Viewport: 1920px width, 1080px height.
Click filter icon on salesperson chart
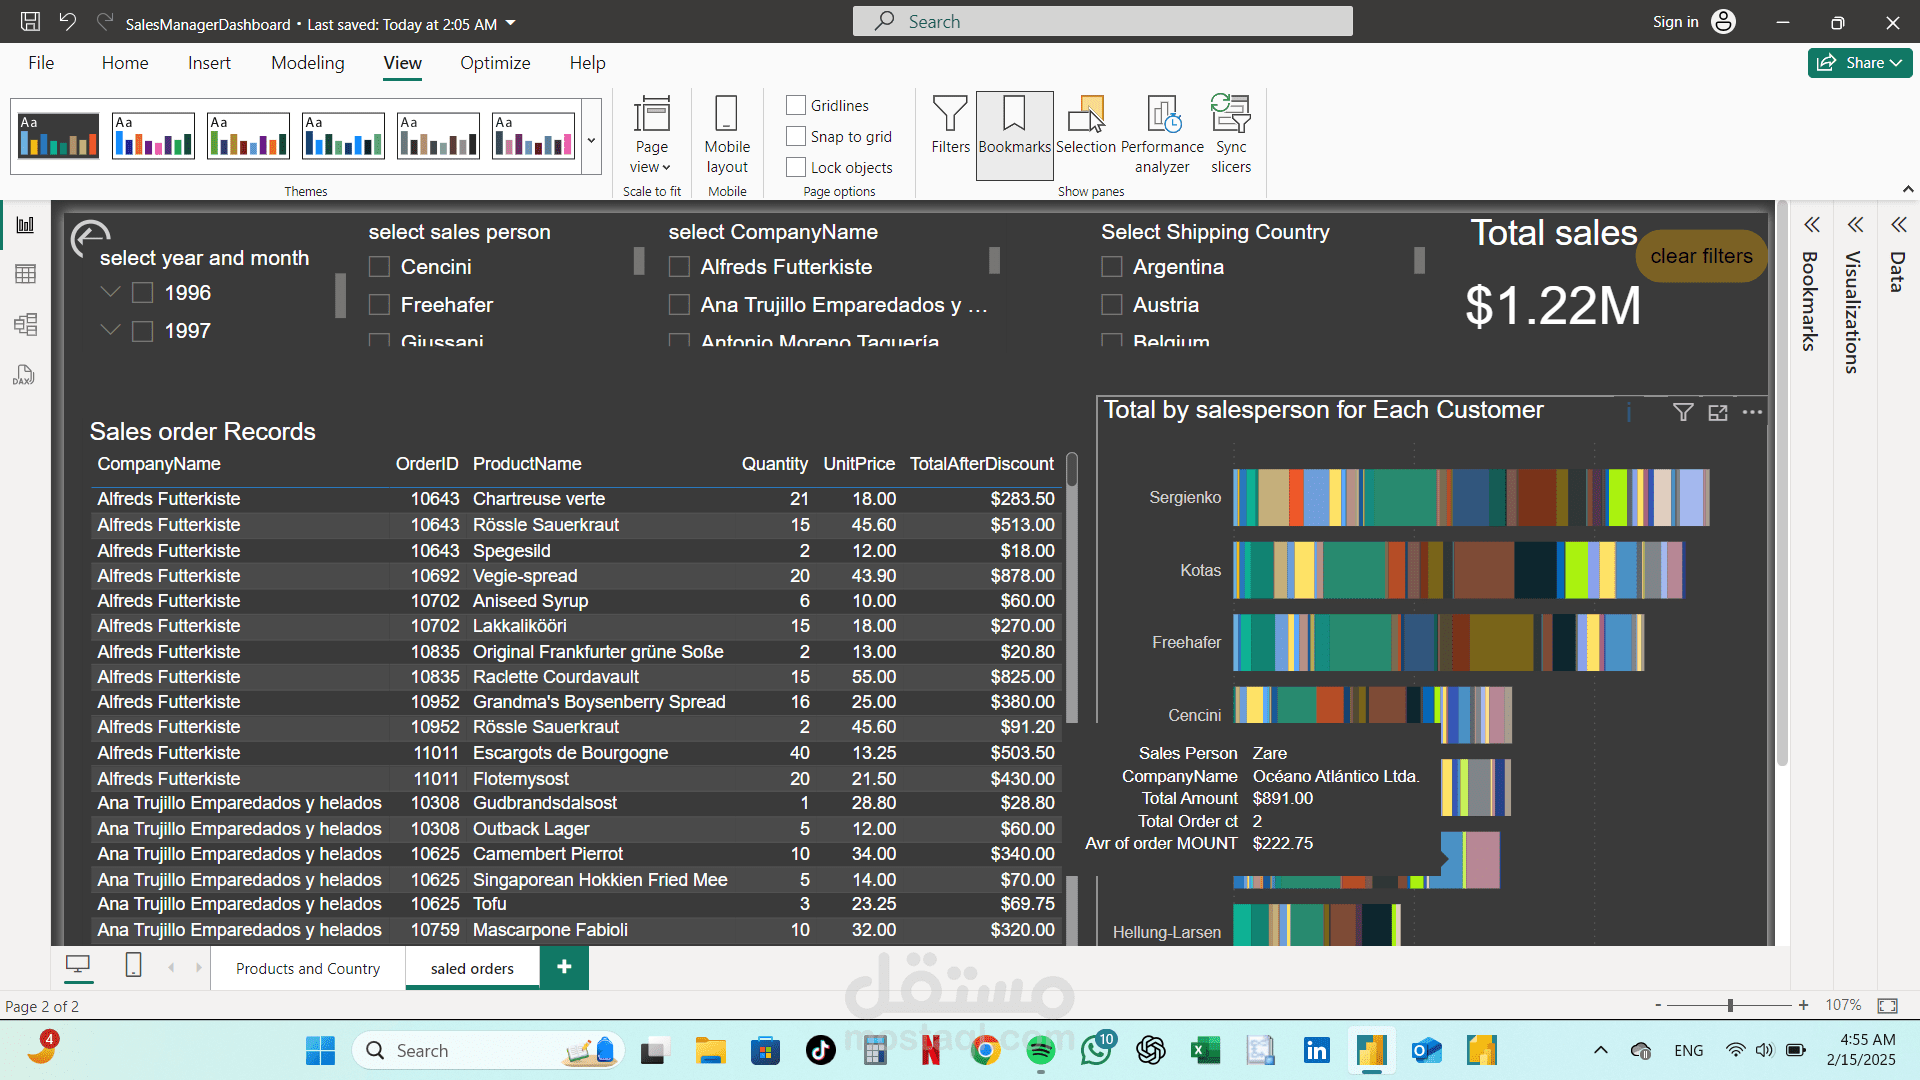click(1683, 412)
